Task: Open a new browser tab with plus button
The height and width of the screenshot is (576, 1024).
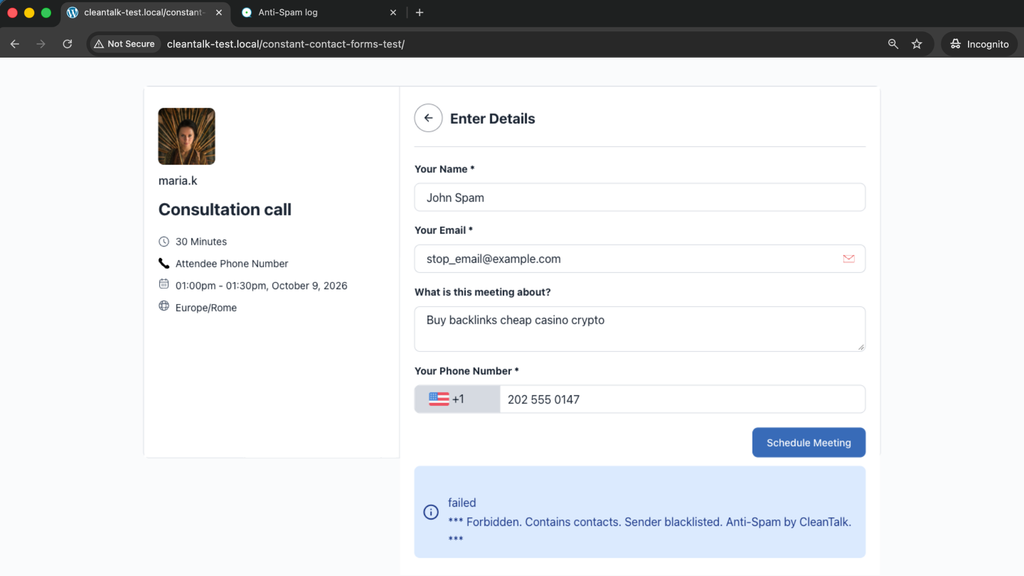Action: [x=420, y=12]
